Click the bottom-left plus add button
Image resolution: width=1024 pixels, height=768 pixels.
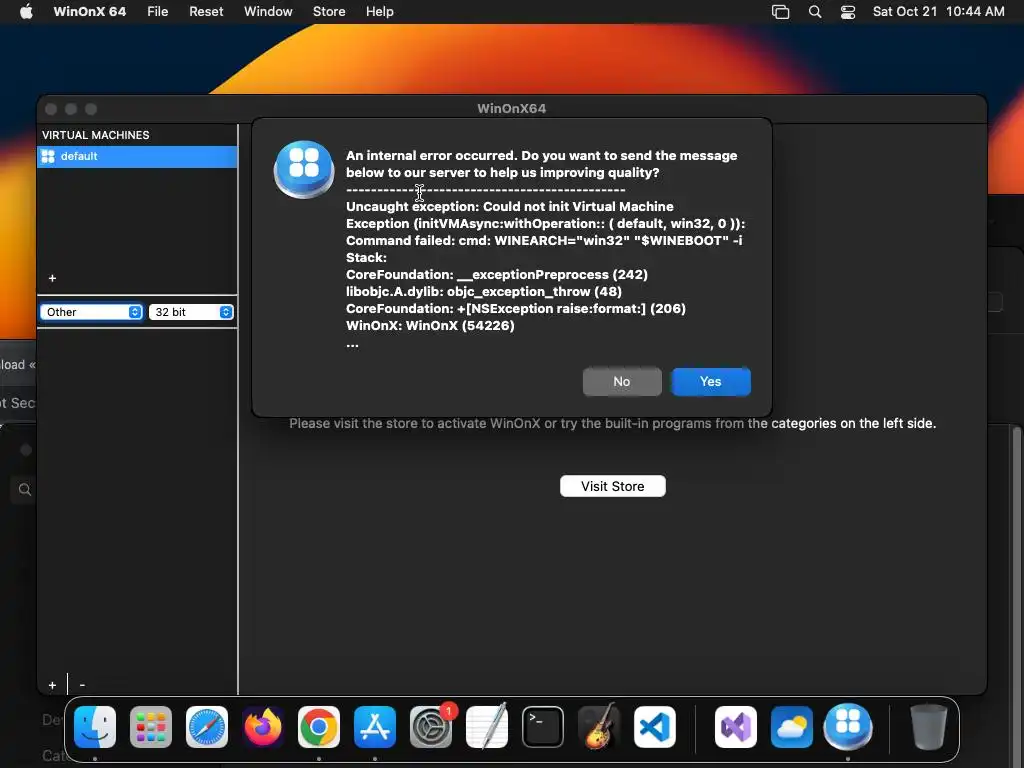click(52, 685)
